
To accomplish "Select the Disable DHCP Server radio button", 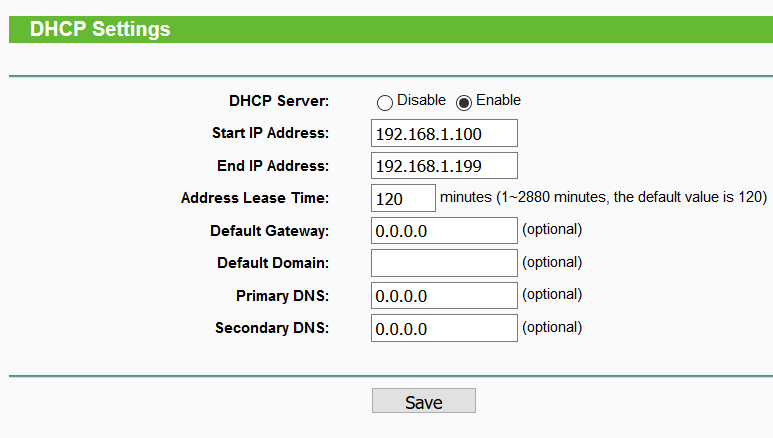I will tap(385, 103).
